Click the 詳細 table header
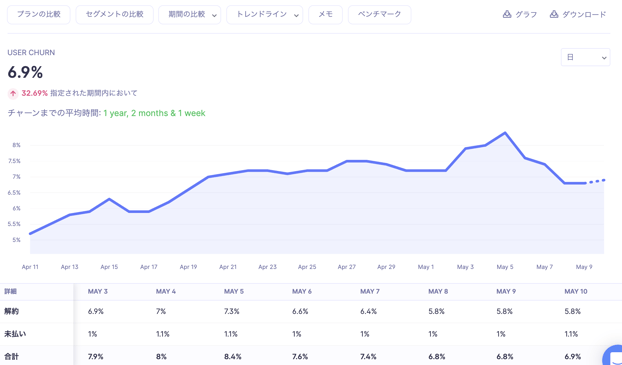The height and width of the screenshot is (365, 622). pos(10,292)
